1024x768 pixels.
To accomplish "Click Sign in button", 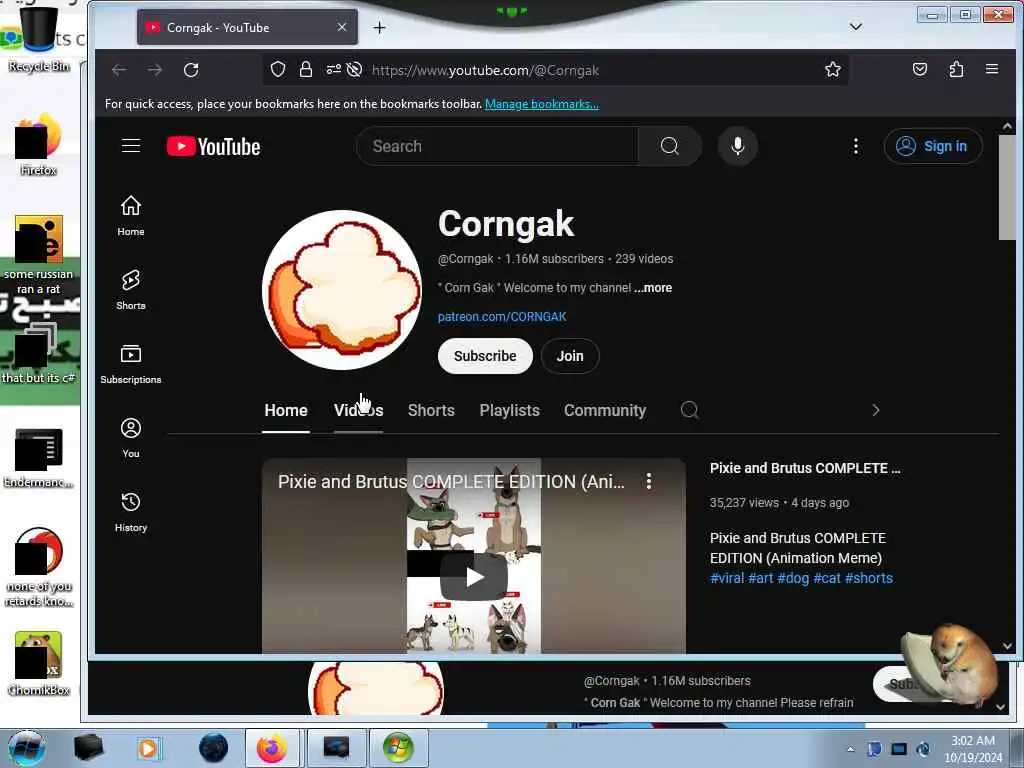I will point(933,146).
